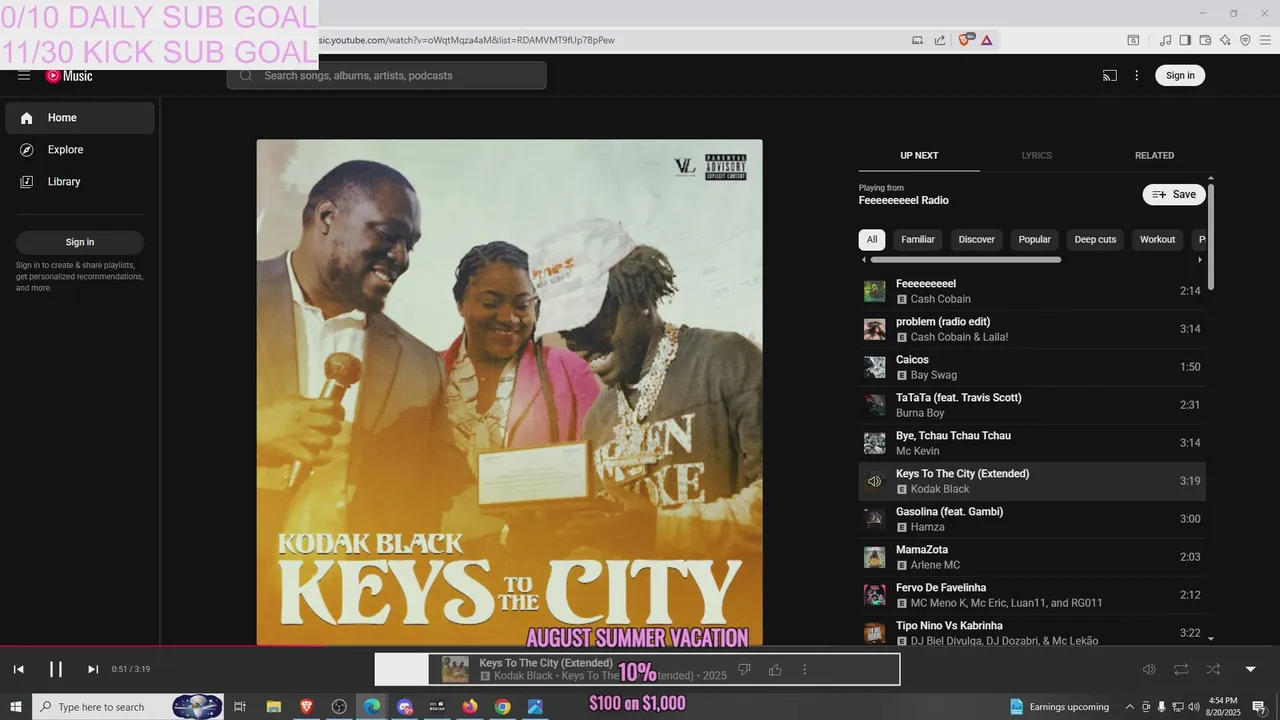Play Fervo De Favelinha from queue
Screen dimensions: 1280x720
[1032, 595]
